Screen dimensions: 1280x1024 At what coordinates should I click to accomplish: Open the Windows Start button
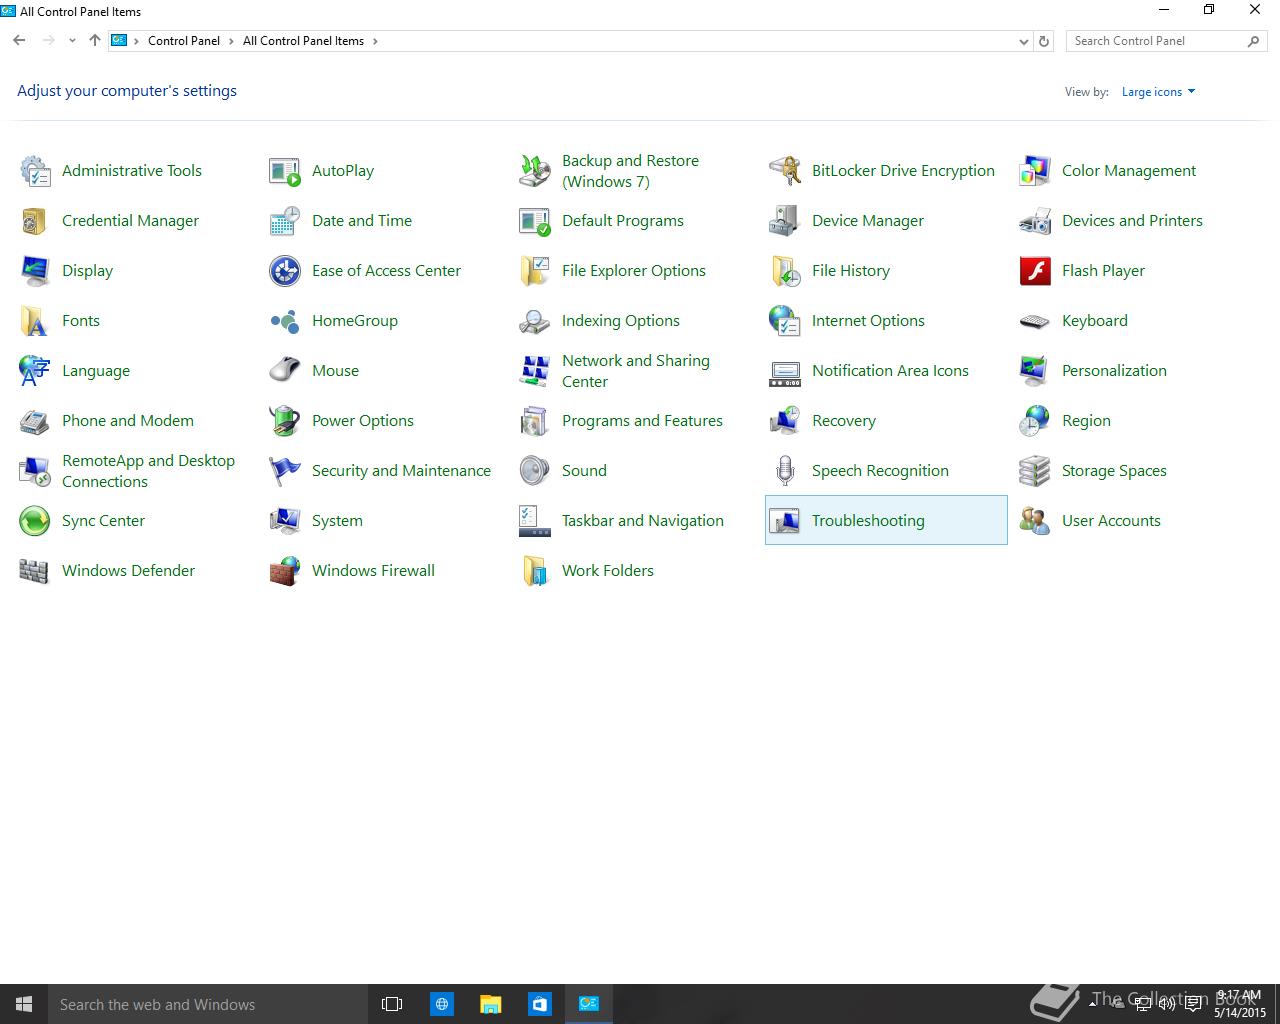click(x=24, y=1004)
